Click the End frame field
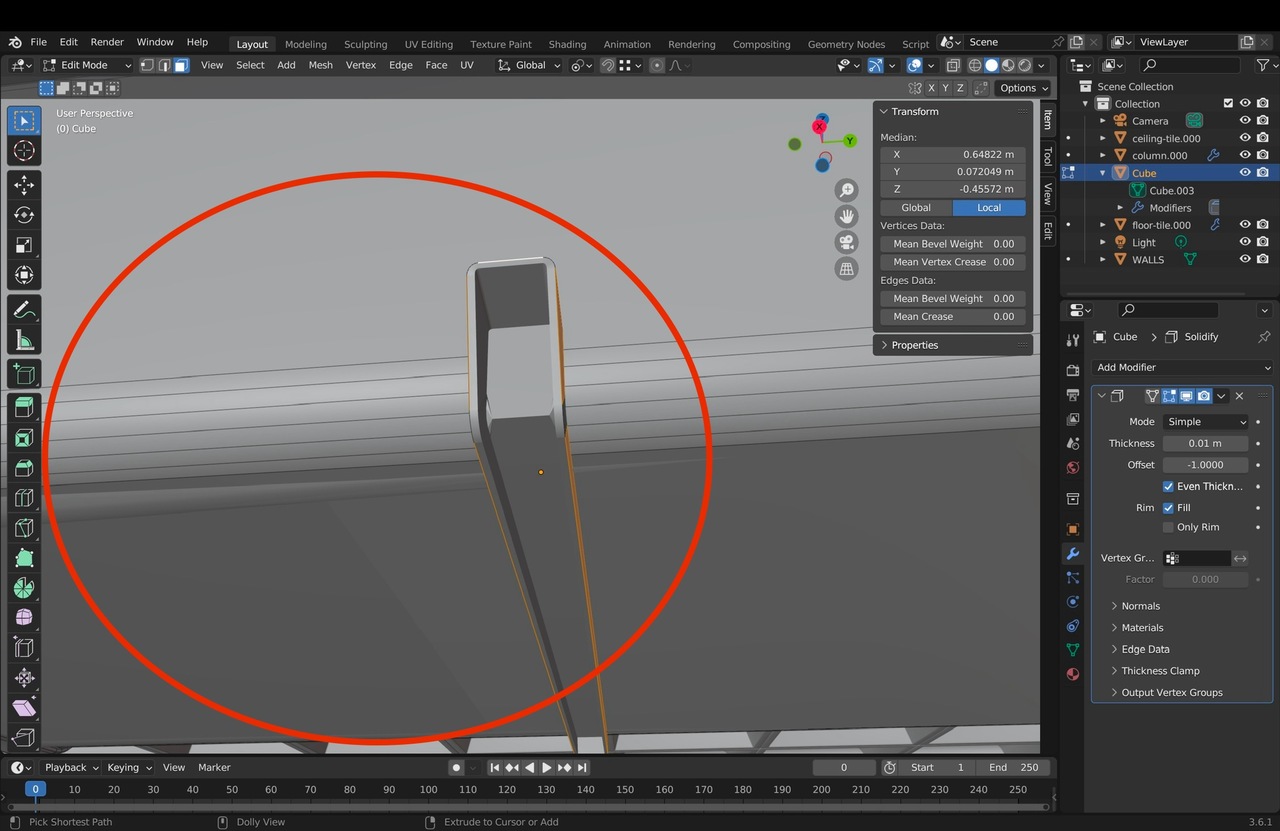The image size is (1280, 831). click(x=1014, y=768)
